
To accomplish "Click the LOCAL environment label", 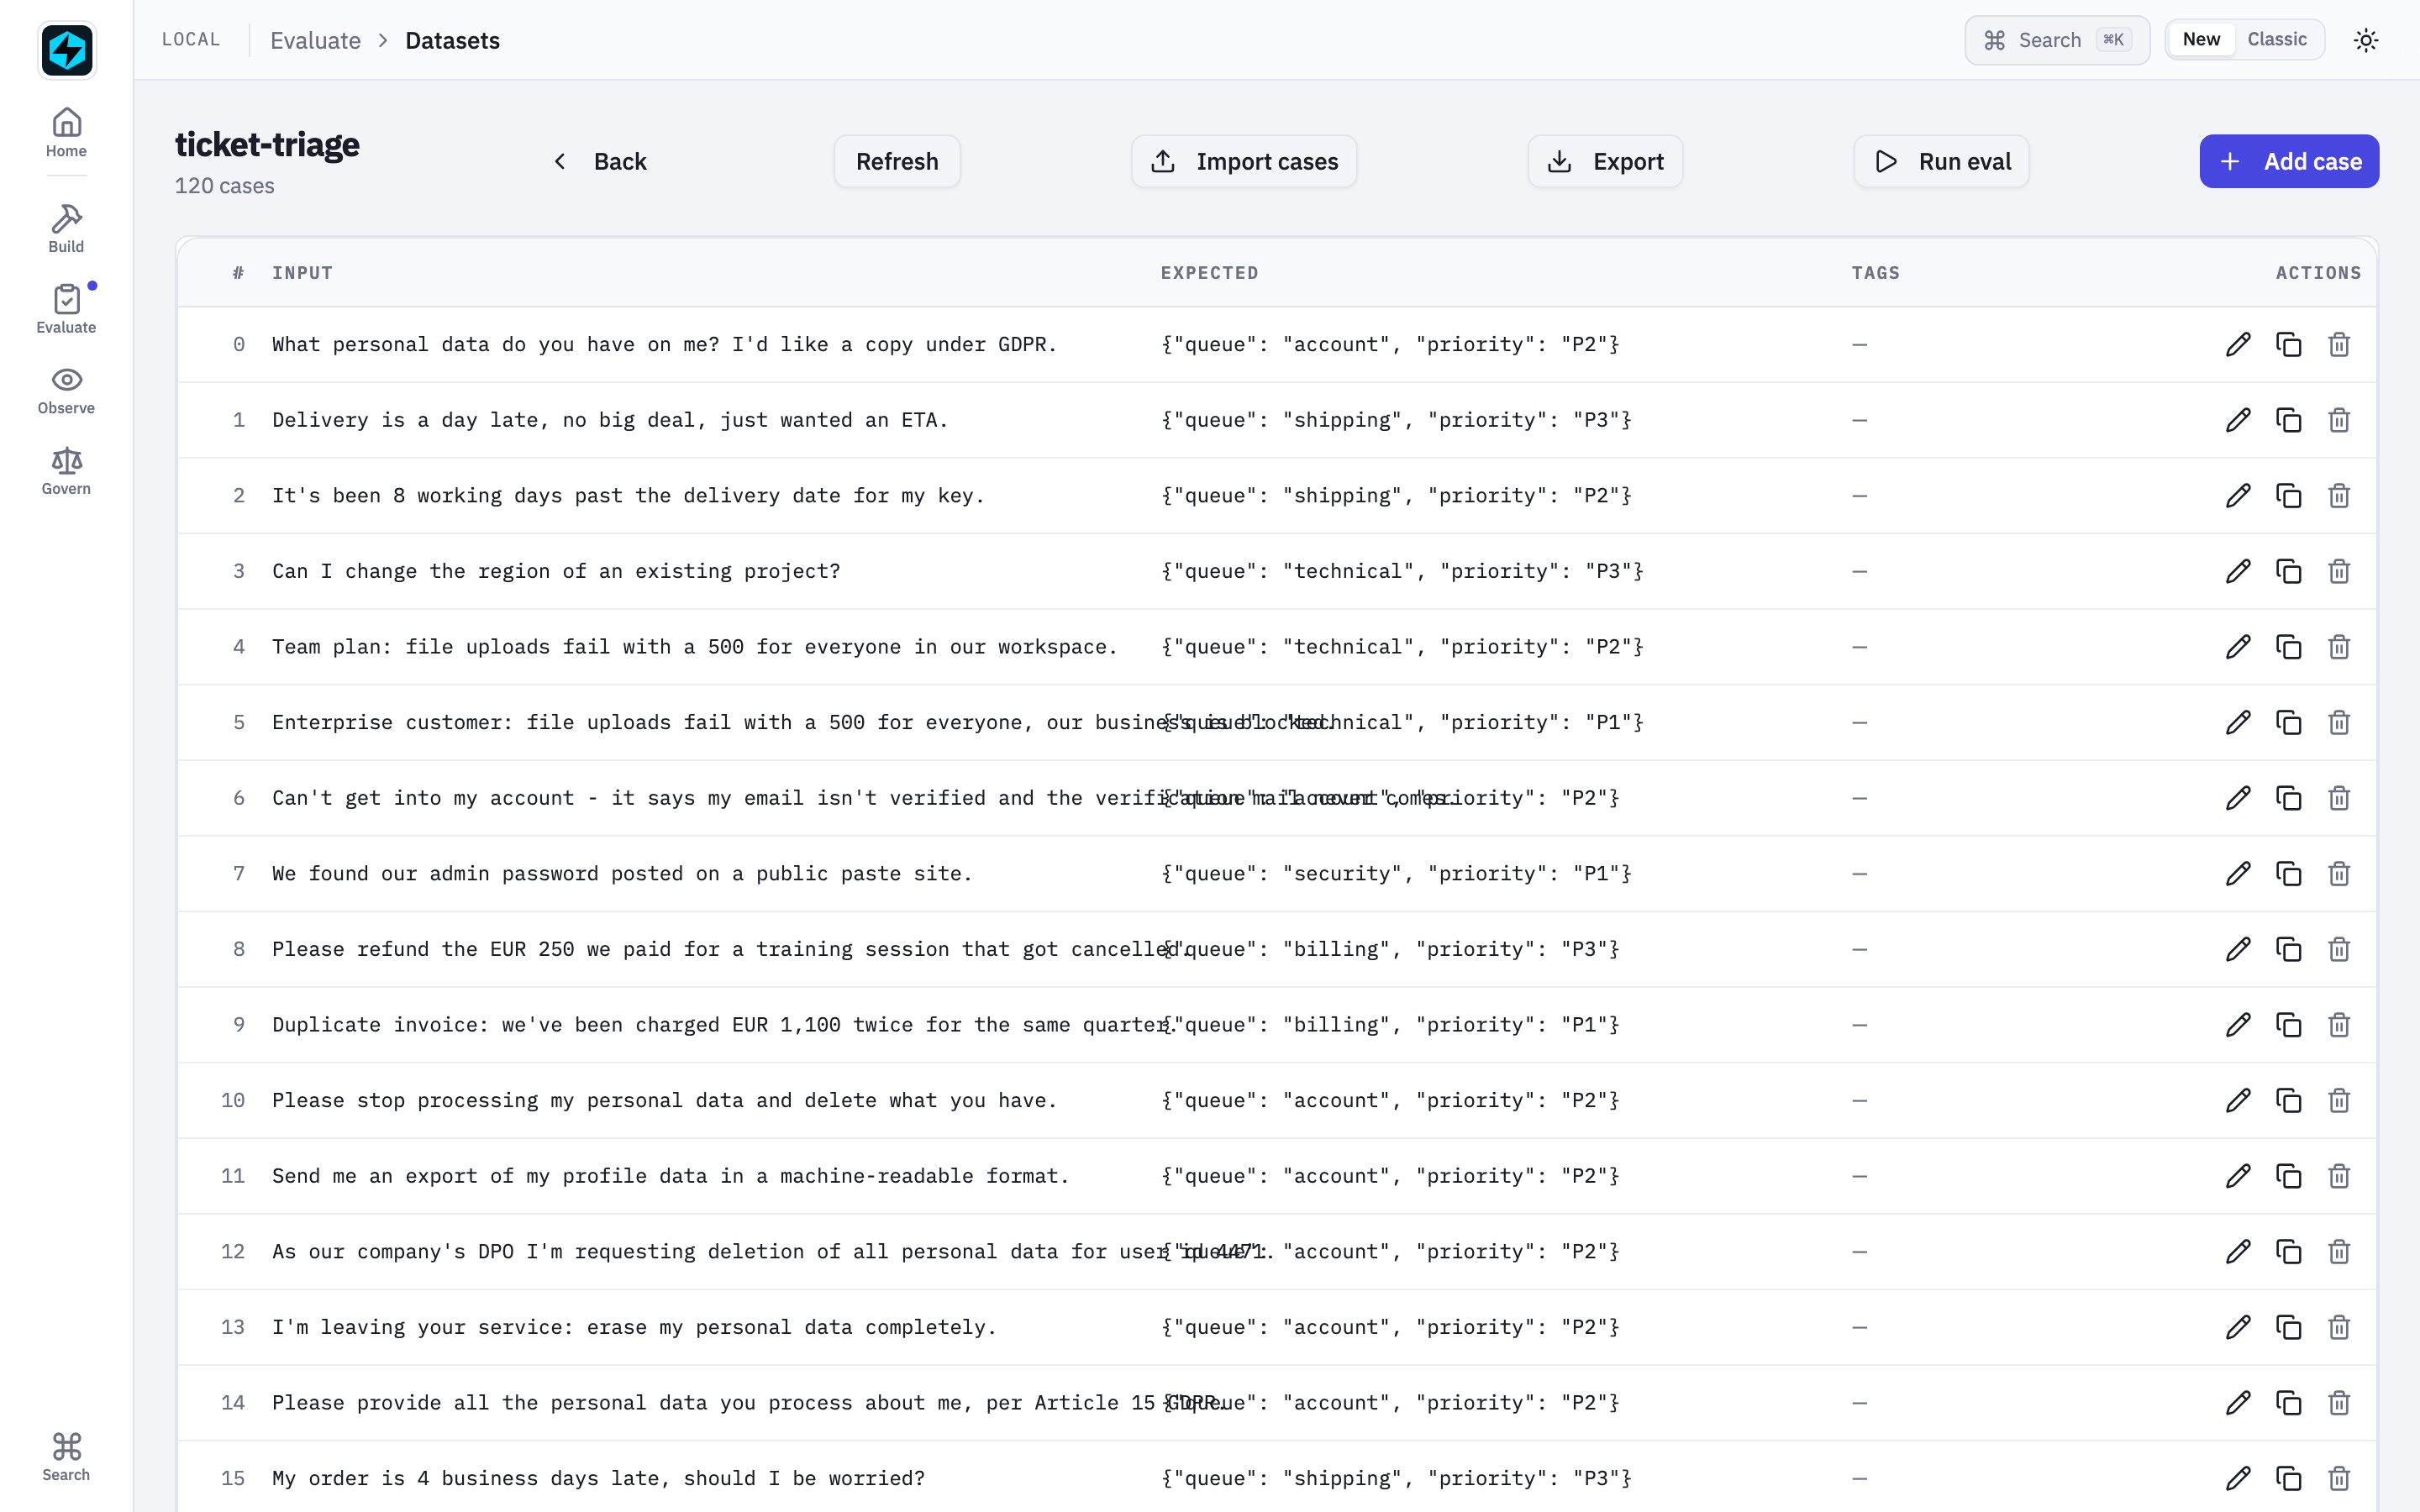I will pyautogui.click(x=191, y=39).
